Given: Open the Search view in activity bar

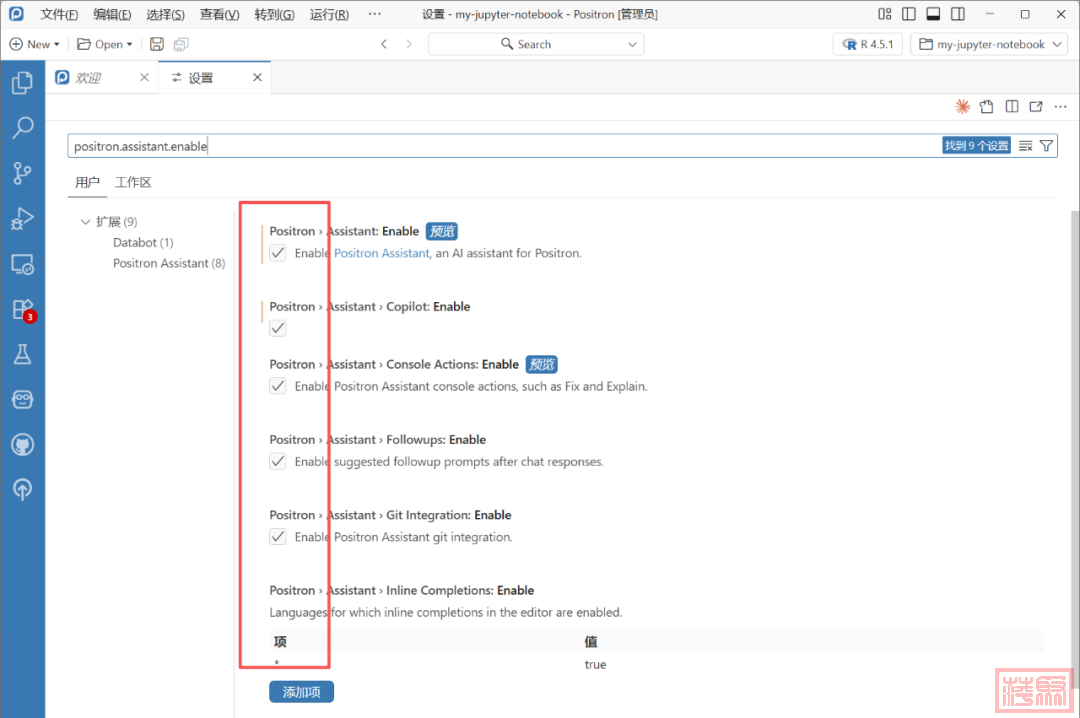Looking at the screenshot, I should (22, 128).
